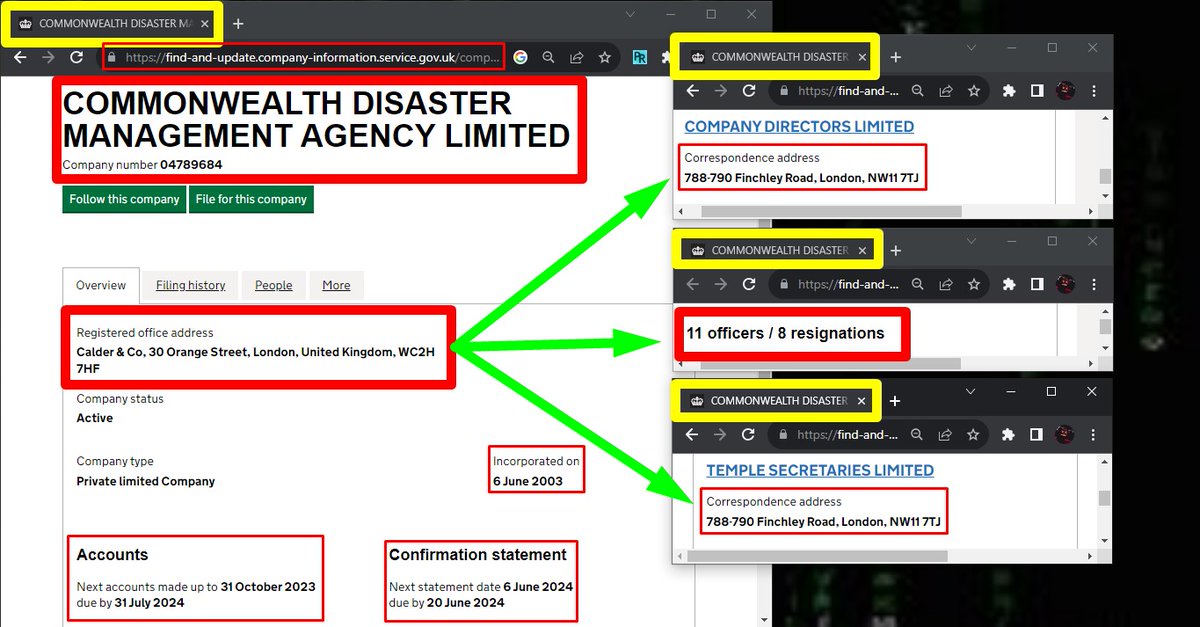Click back arrow in 11 officers window
Image resolution: width=1200 pixels, height=627 pixels.
[692, 285]
